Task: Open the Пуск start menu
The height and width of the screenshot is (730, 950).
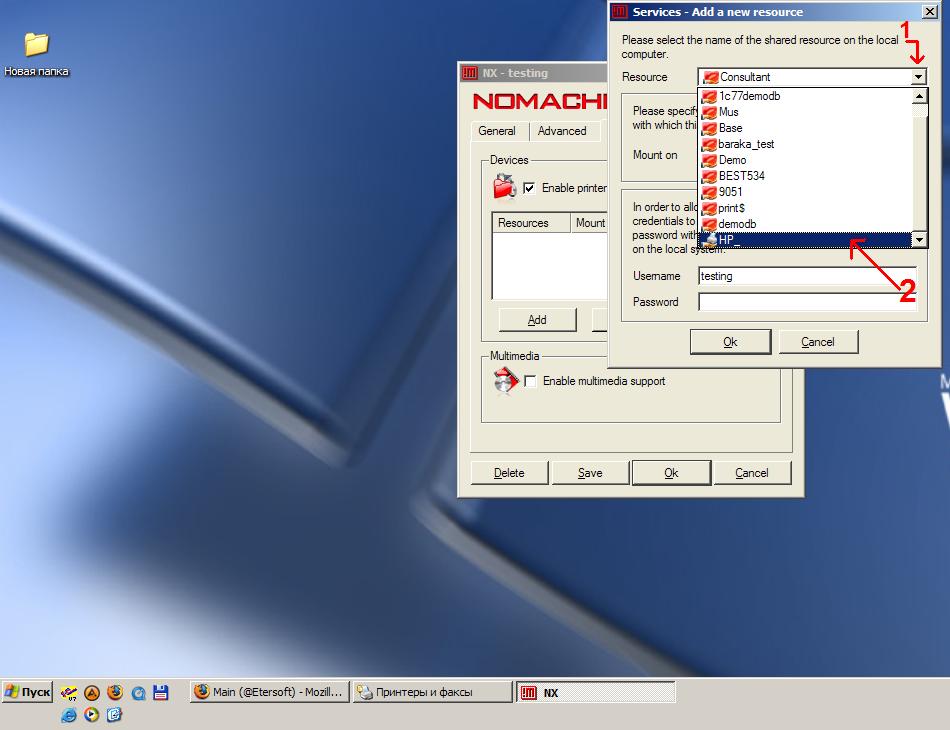Action: [27, 692]
